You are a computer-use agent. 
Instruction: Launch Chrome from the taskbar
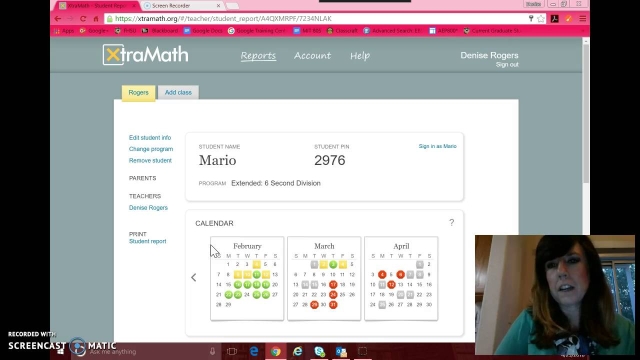pos(276,351)
